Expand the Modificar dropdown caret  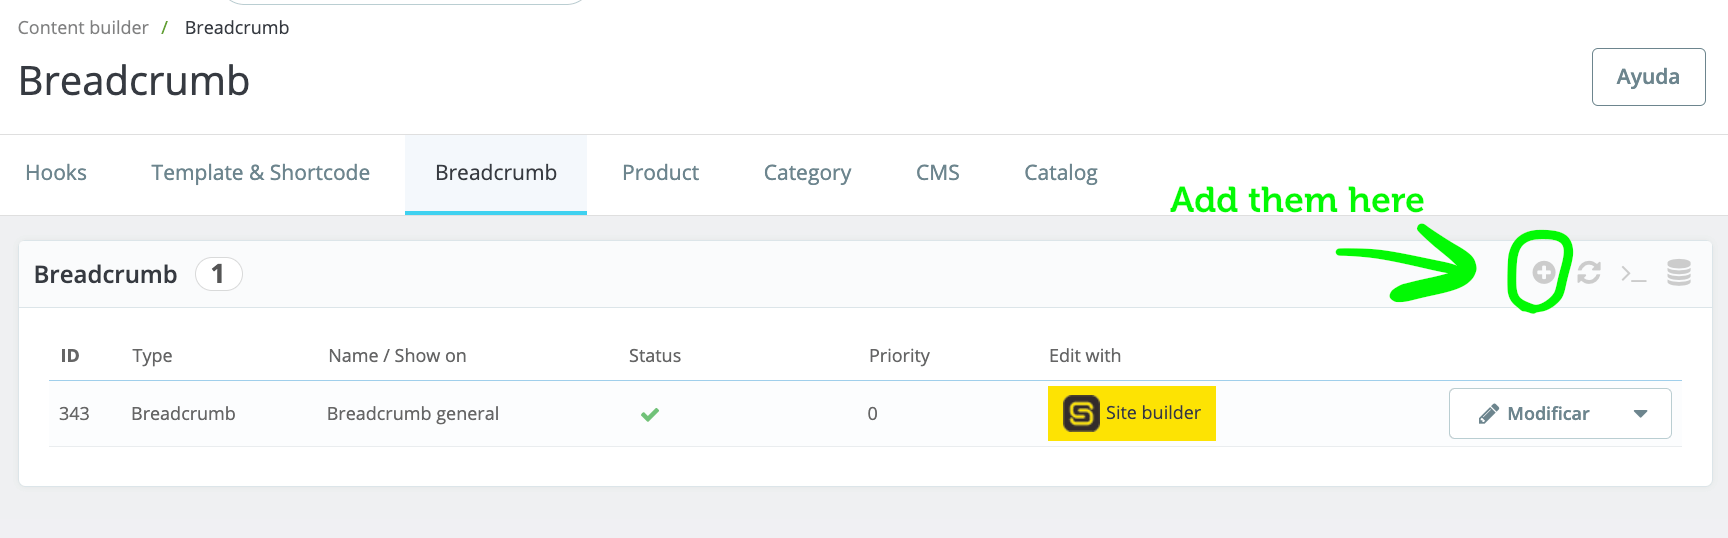click(x=1640, y=414)
